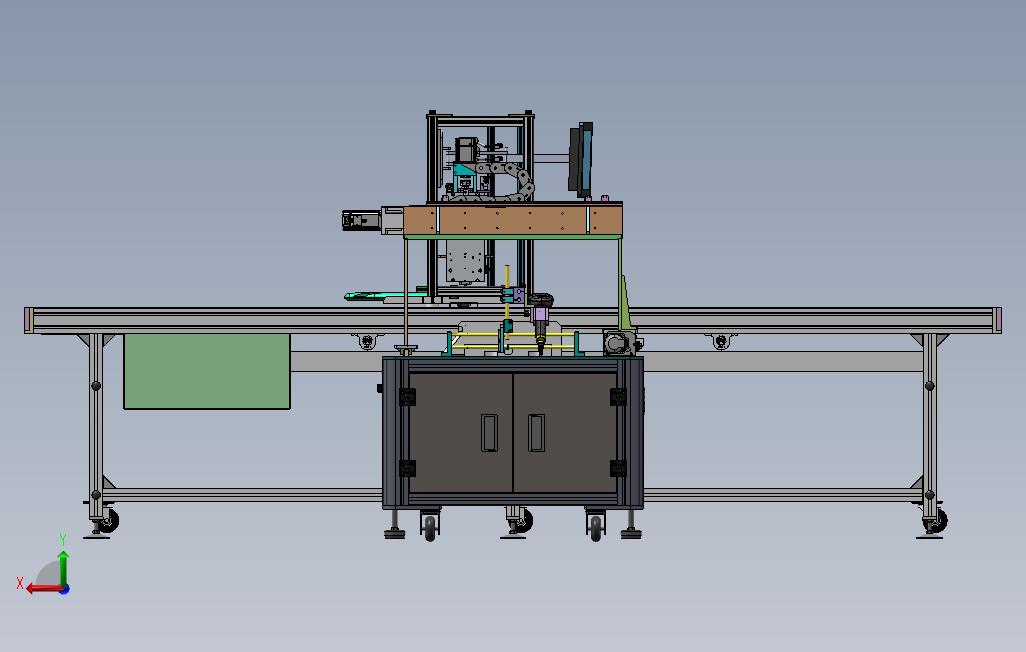Select the left cabinet door handle
Viewport: 1026px width, 652px height.
pos(489,433)
